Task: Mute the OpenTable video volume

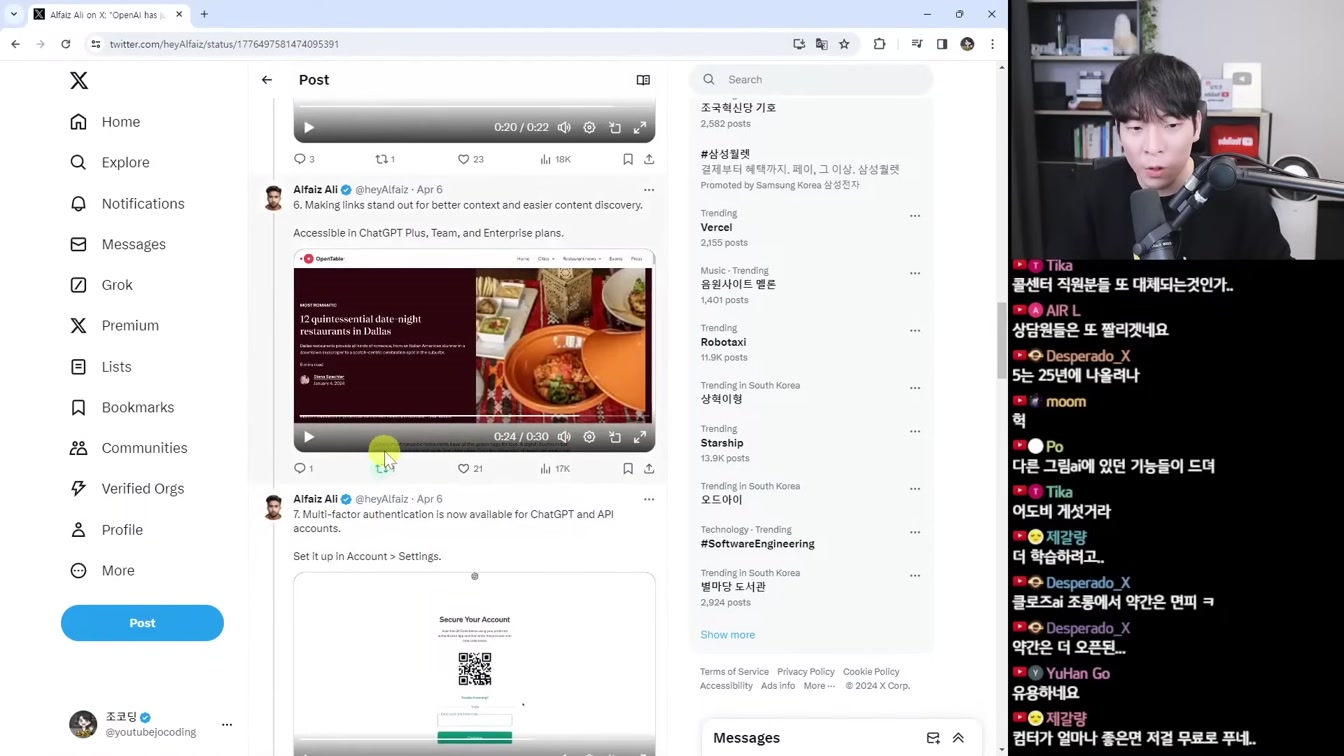Action: (564, 437)
